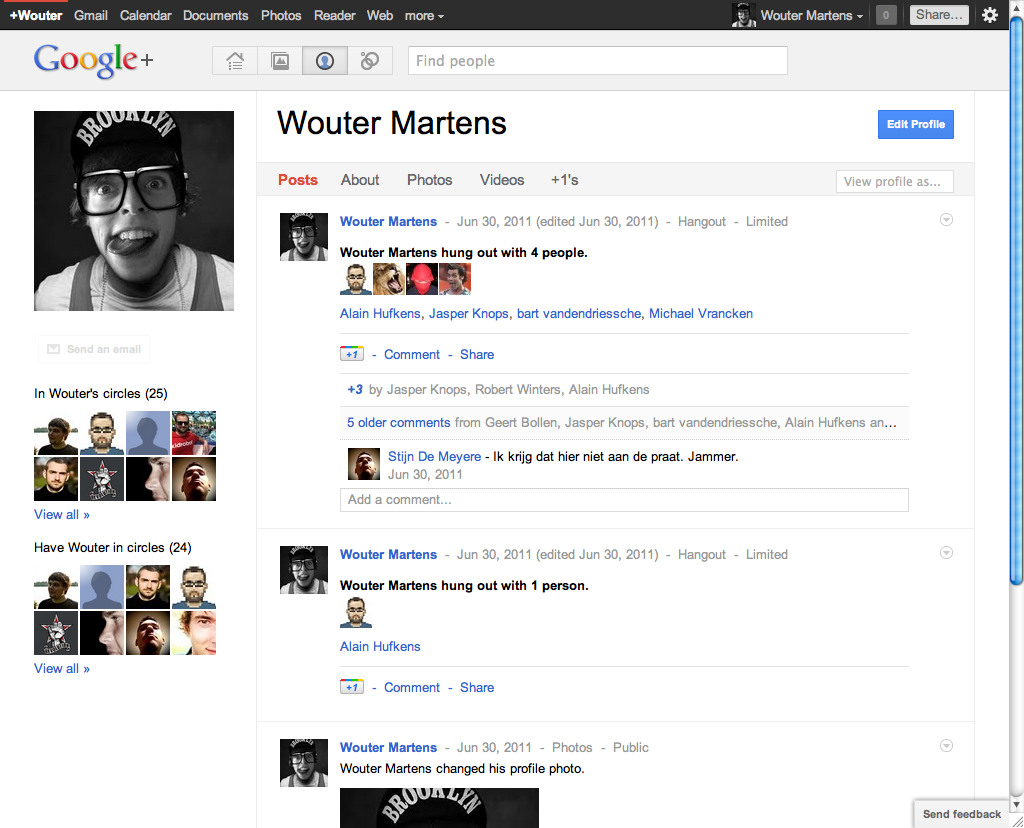The height and width of the screenshot is (828, 1024).
Task: Click the Send feedback button
Action: [x=962, y=814]
